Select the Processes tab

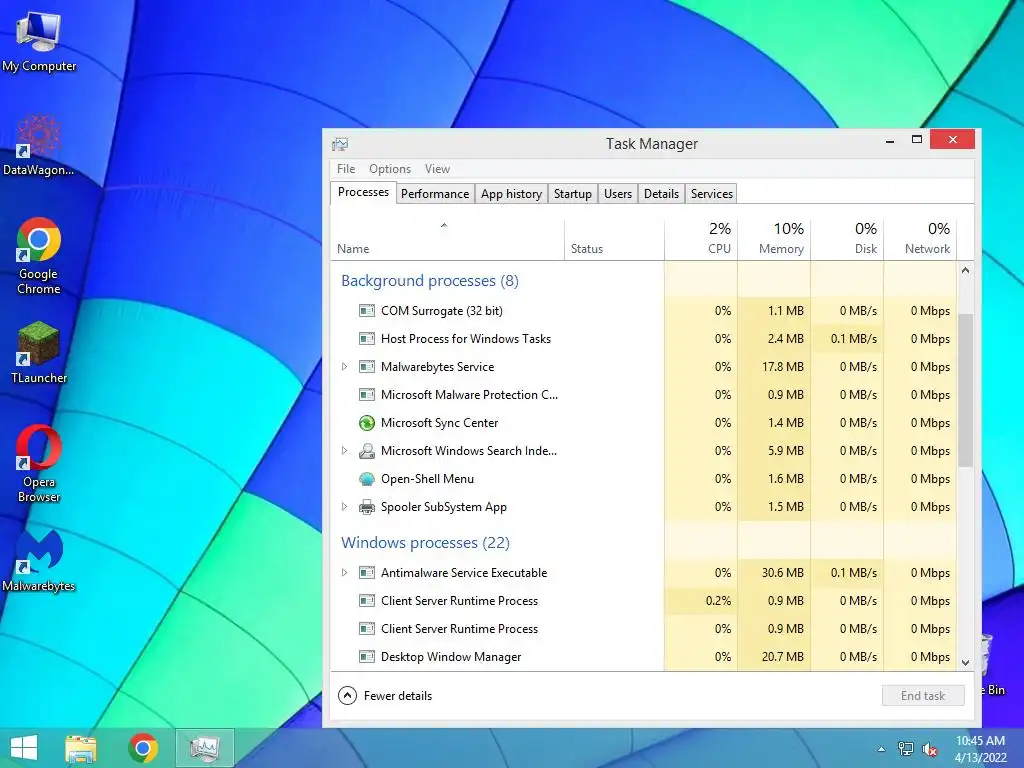pos(363,193)
